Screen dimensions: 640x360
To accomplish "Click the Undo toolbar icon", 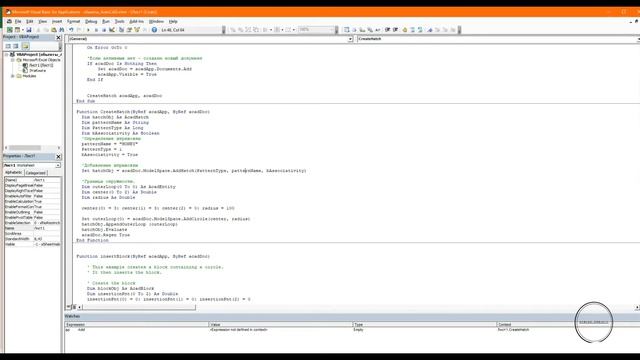I will (x=71, y=30).
